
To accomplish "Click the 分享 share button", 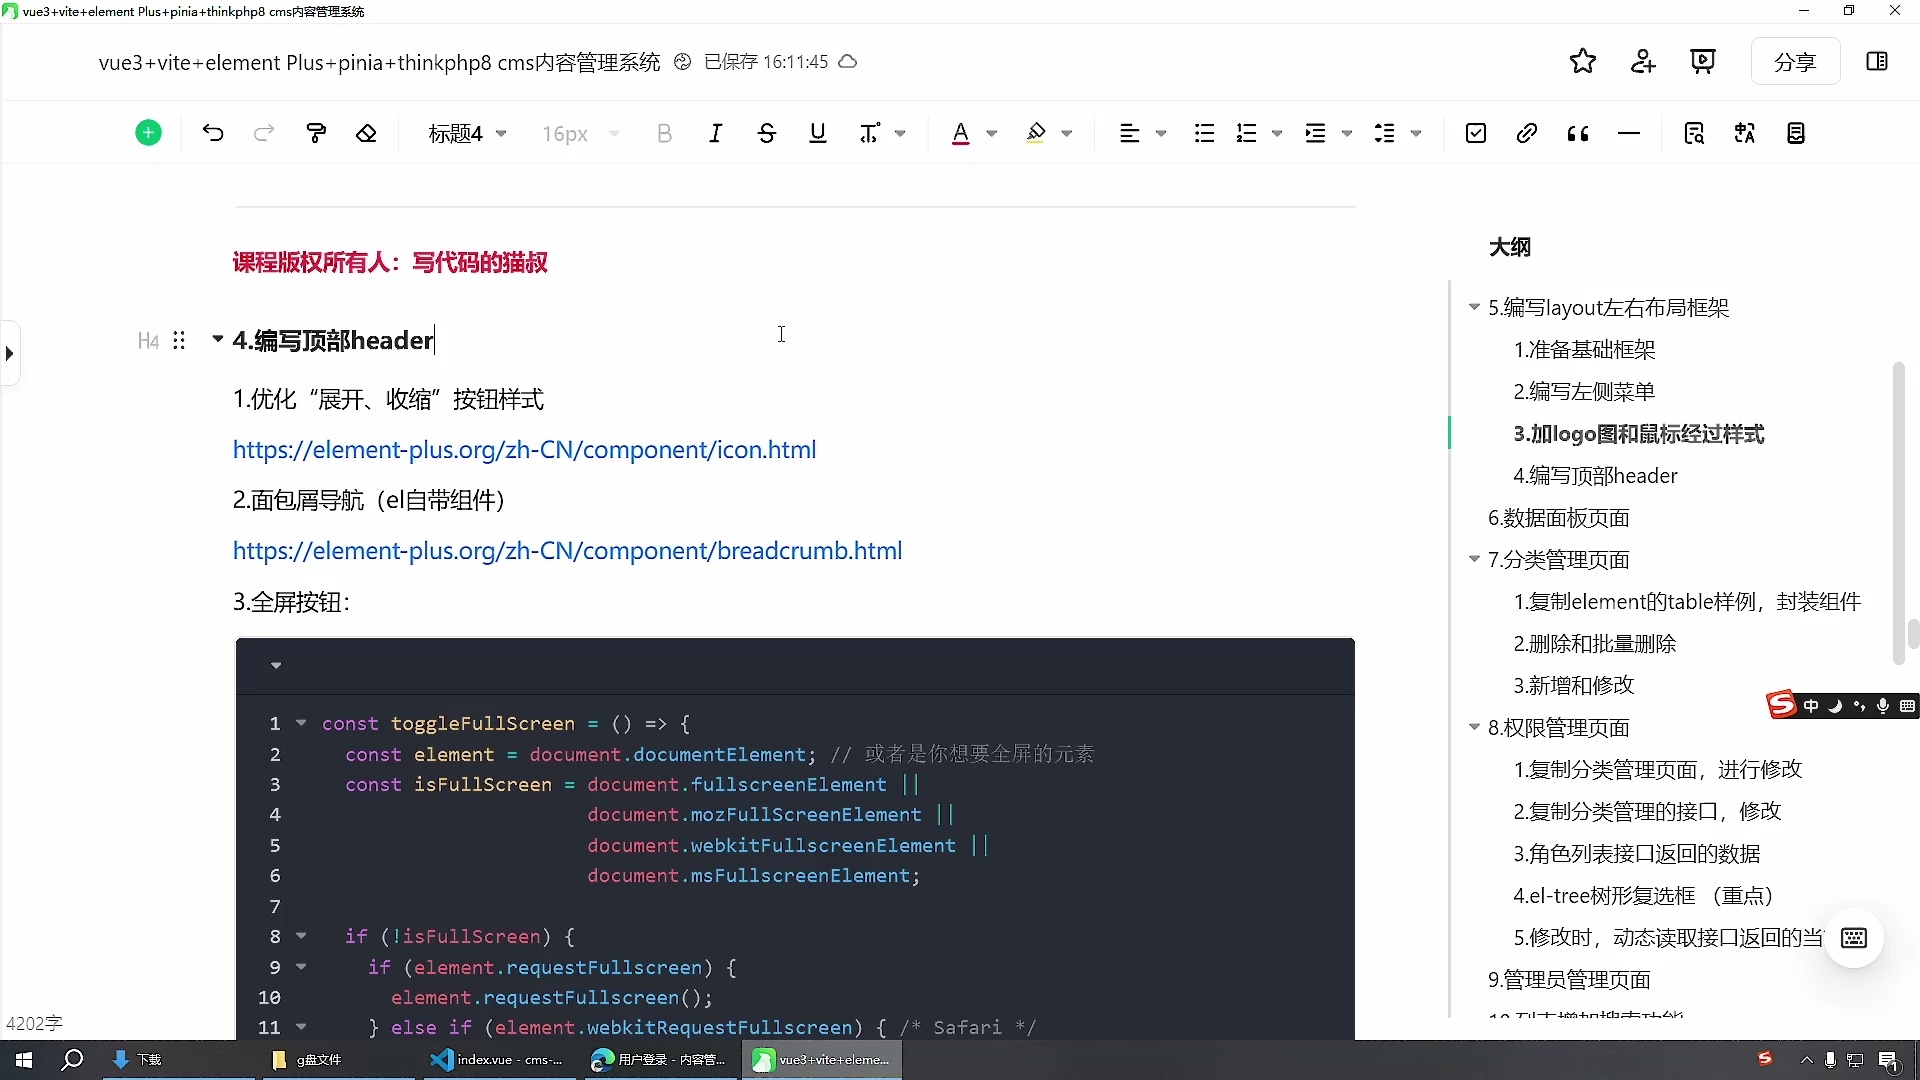I will tap(1795, 62).
